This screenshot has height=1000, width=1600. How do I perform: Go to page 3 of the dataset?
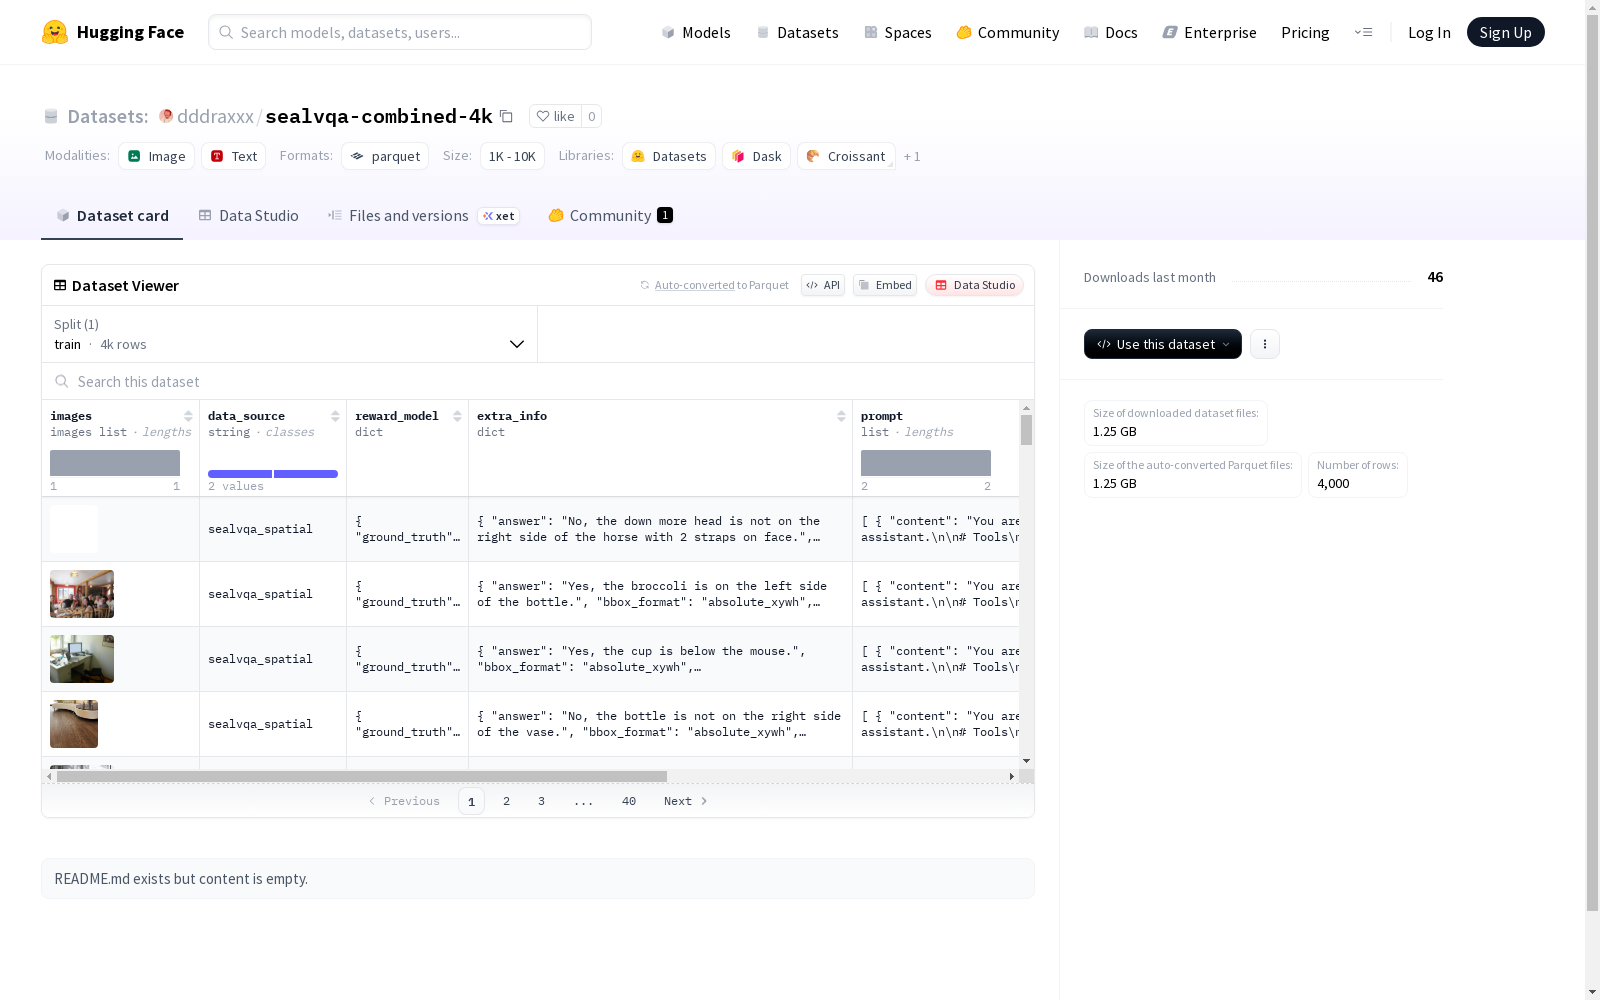pyautogui.click(x=542, y=801)
